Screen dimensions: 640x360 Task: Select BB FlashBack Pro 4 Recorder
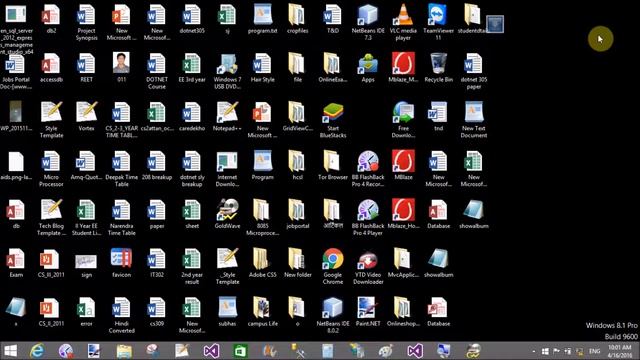(x=368, y=169)
